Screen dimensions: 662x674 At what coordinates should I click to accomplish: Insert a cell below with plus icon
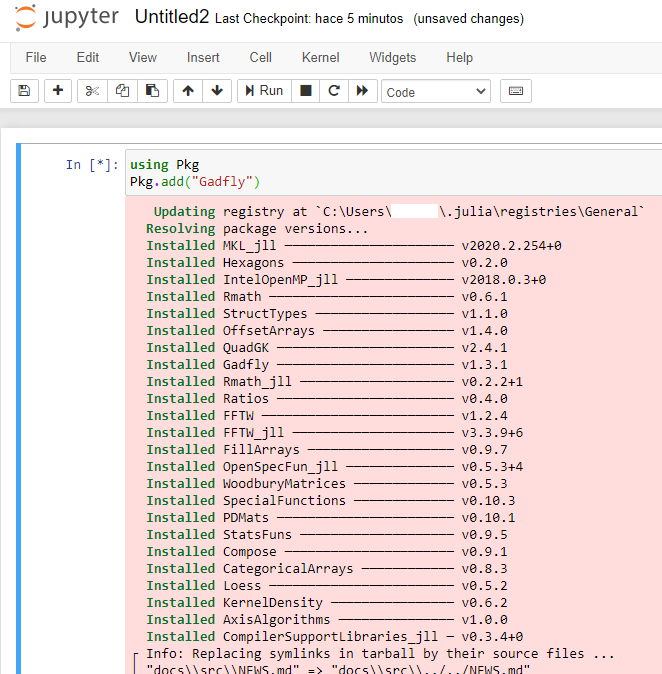(x=57, y=91)
